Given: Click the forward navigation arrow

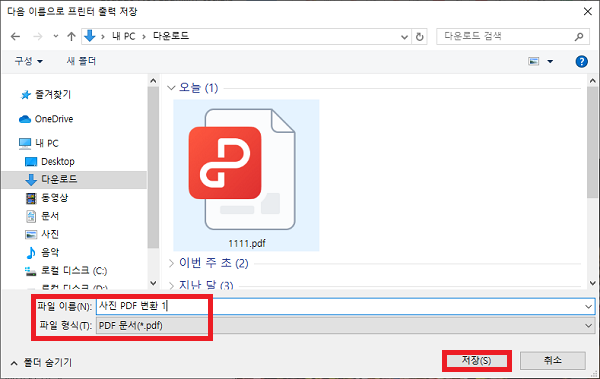Looking at the screenshot, I should [x=38, y=36].
